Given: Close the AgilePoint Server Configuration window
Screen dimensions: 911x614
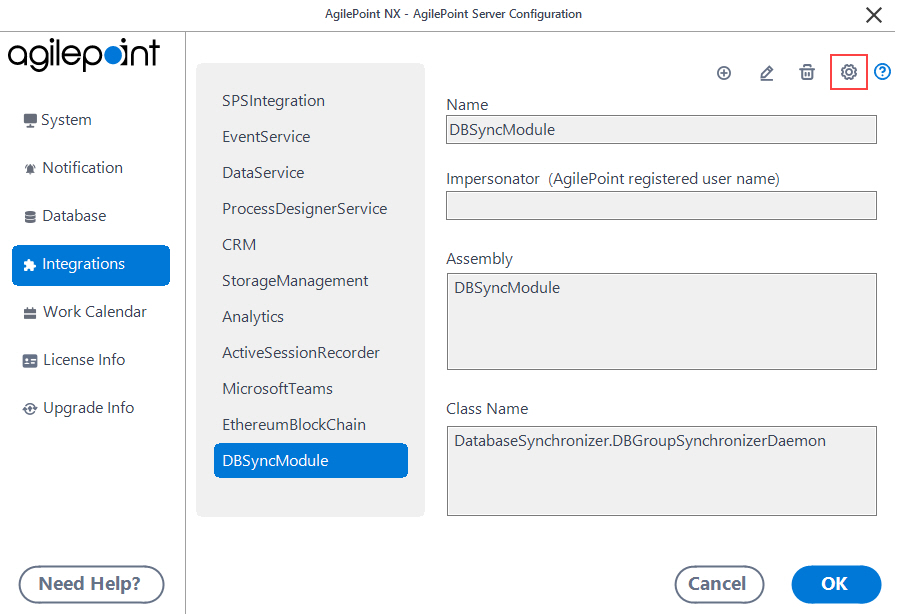Looking at the screenshot, I should coord(873,15).
